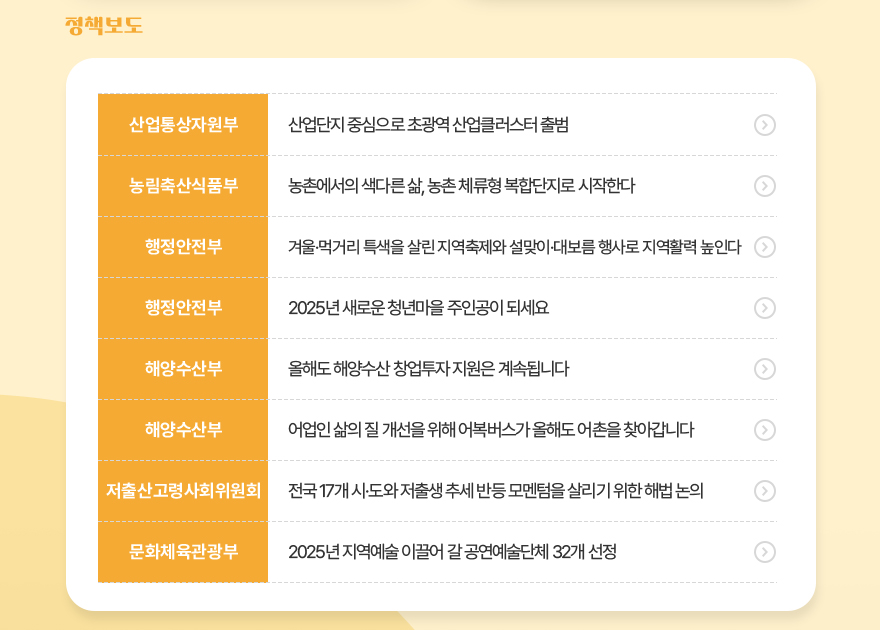The width and height of the screenshot is (880, 630).
Task: Click arrow icon beside 농촌 체류형 복합단지 headline
Action: (x=764, y=186)
